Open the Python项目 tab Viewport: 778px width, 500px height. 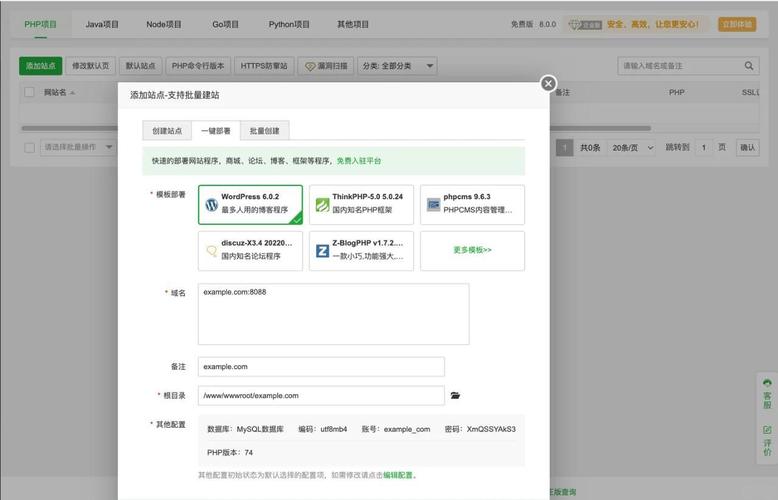(289, 24)
